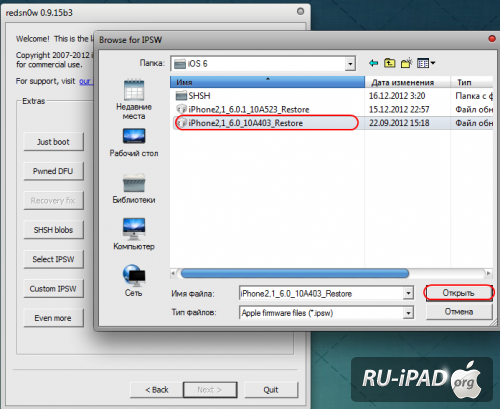This screenshot has width=500, height=409.
Task: Click the Открыть button
Action: pos(459,293)
